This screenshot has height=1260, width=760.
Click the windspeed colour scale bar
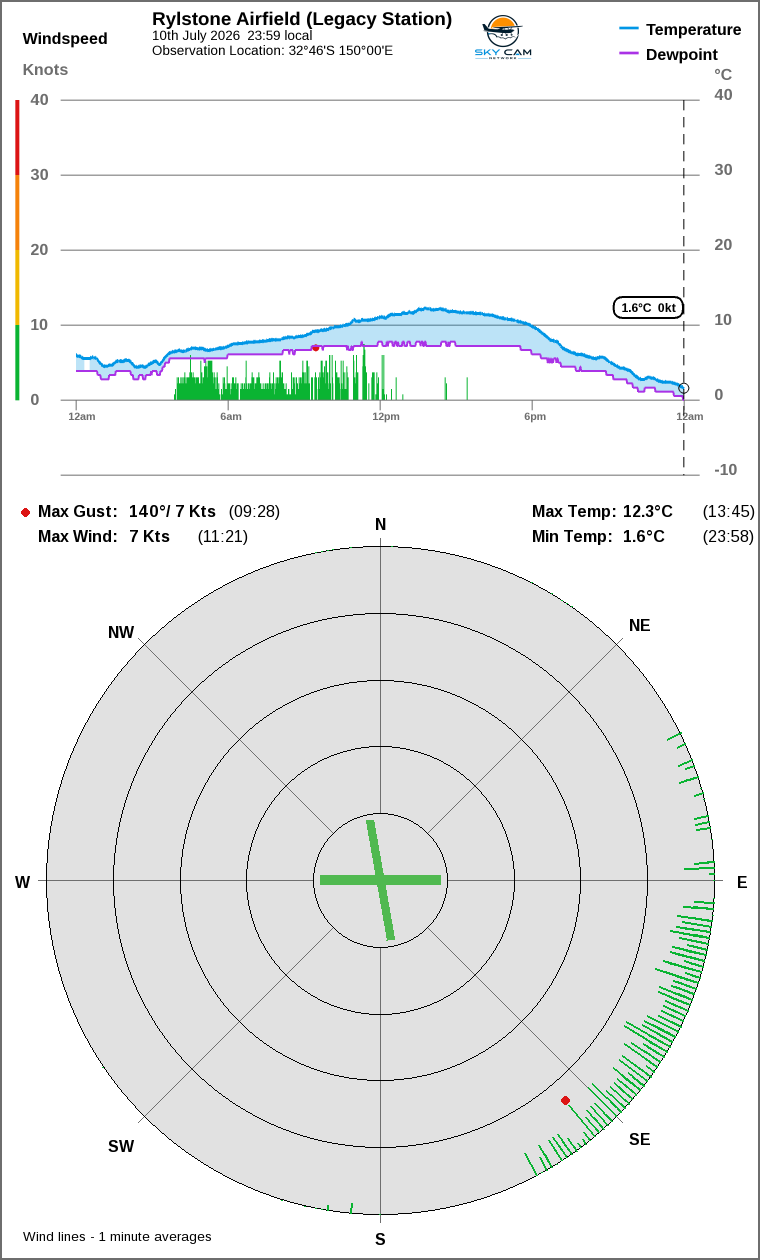click(x=17, y=250)
